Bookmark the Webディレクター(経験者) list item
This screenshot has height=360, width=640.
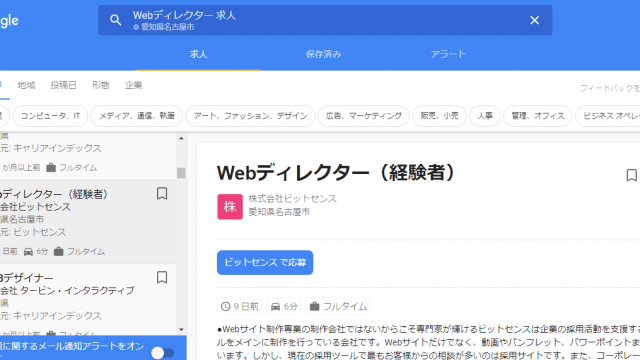162,193
